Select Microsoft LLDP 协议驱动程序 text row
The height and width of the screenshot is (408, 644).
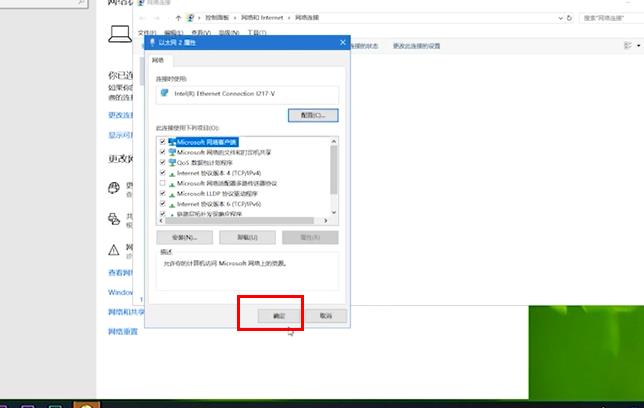(x=217, y=194)
